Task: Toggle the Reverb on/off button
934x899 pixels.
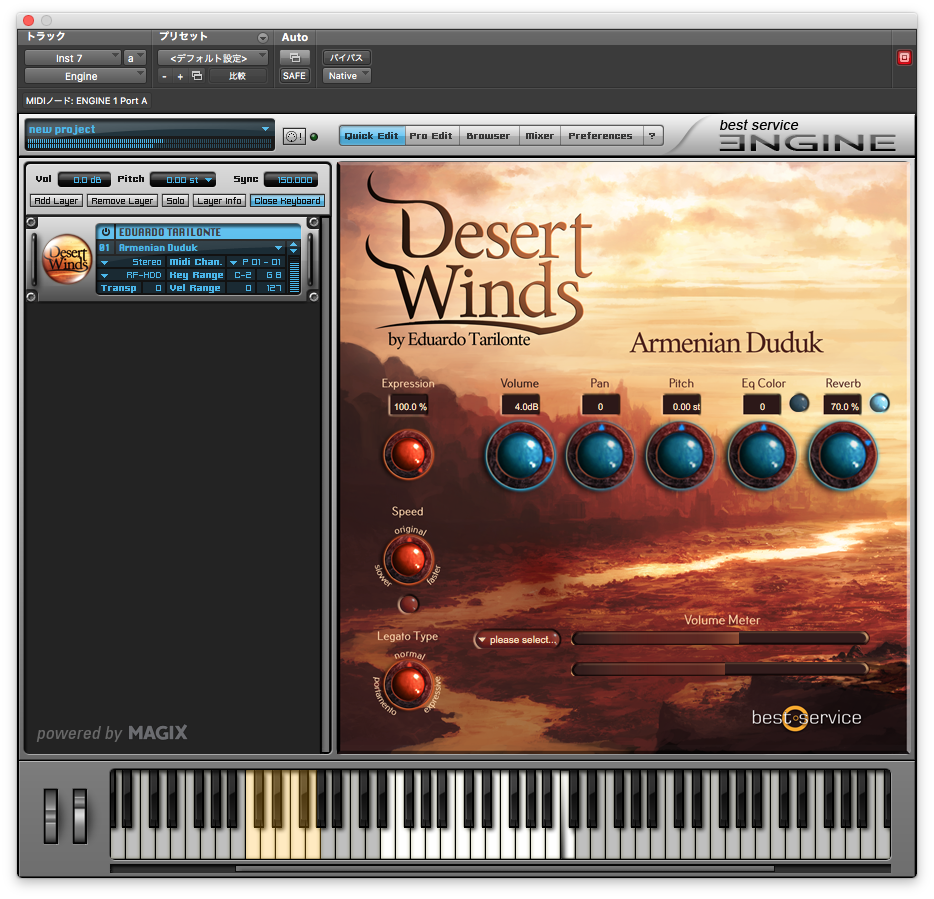Action: (x=879, y=403)
